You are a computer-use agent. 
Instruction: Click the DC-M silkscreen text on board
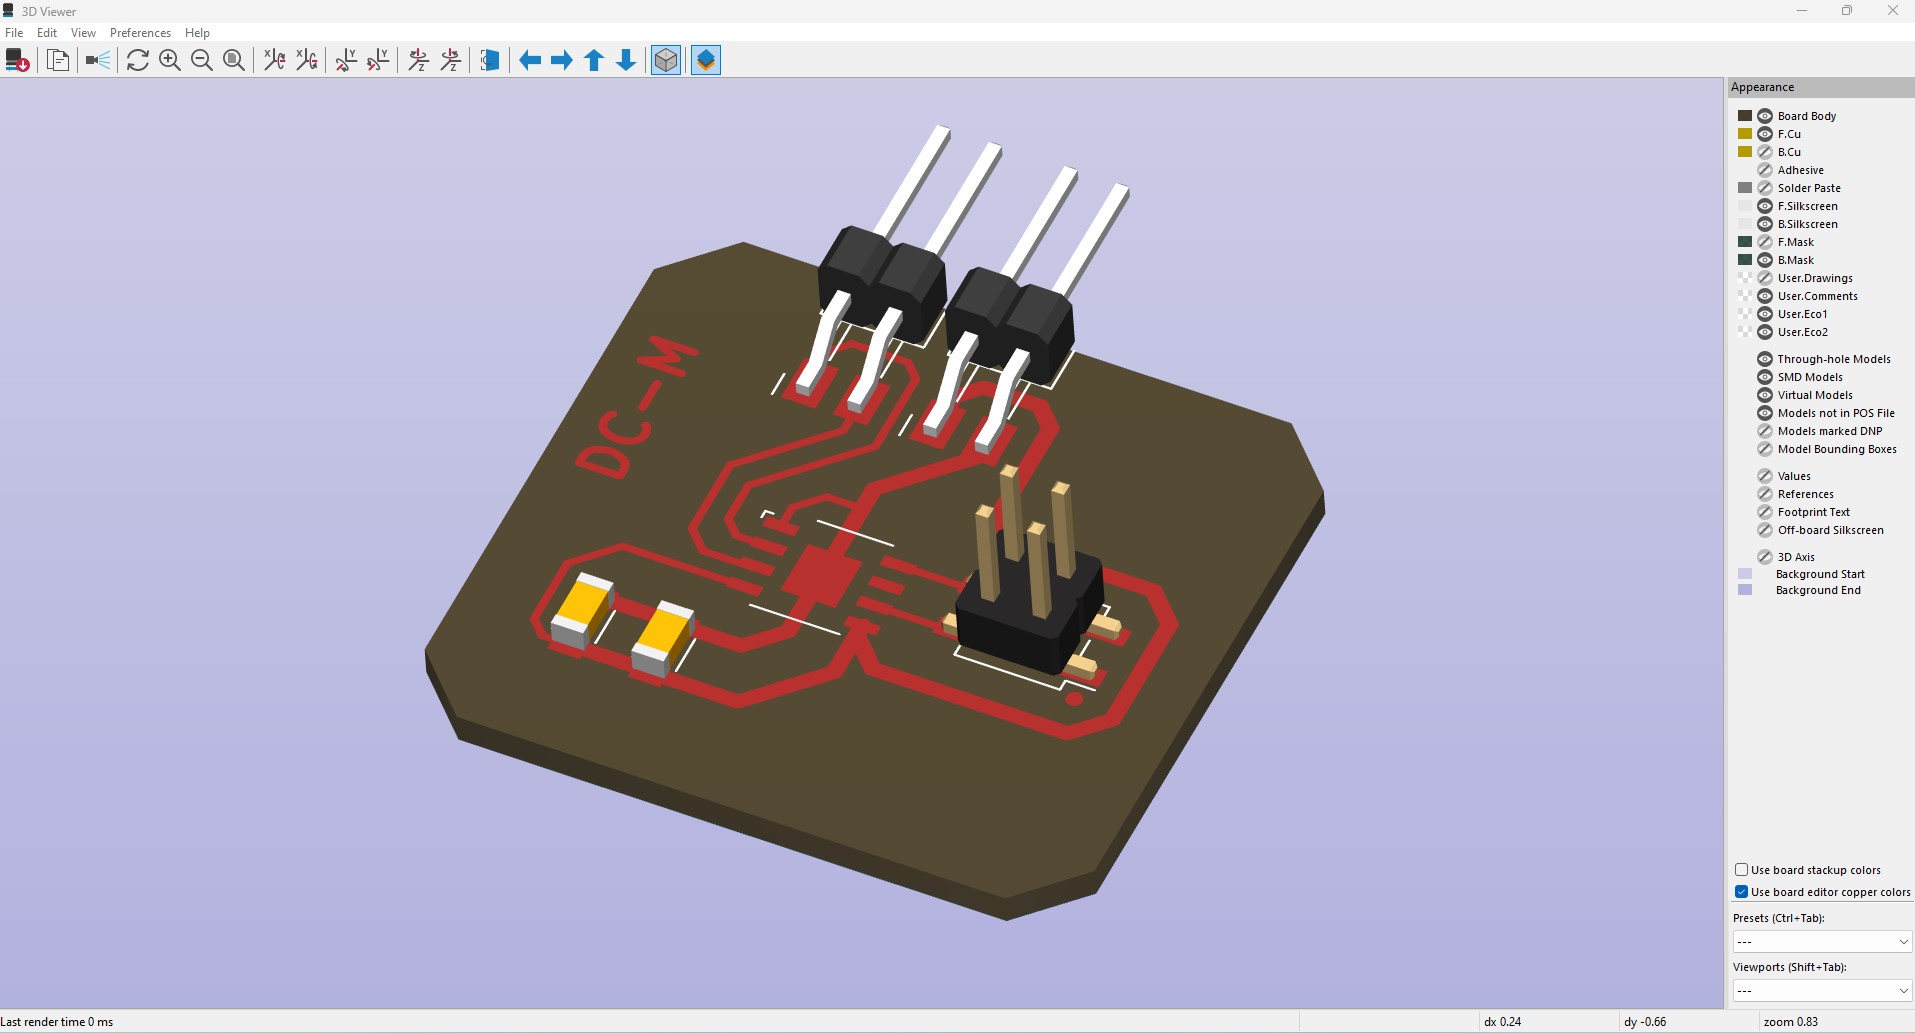(637, 408)
